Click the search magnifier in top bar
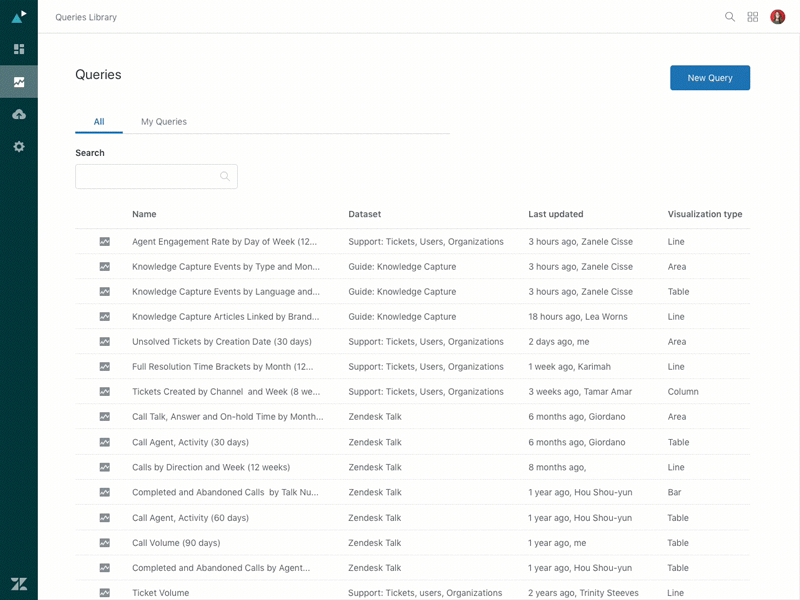 [730, 17]
